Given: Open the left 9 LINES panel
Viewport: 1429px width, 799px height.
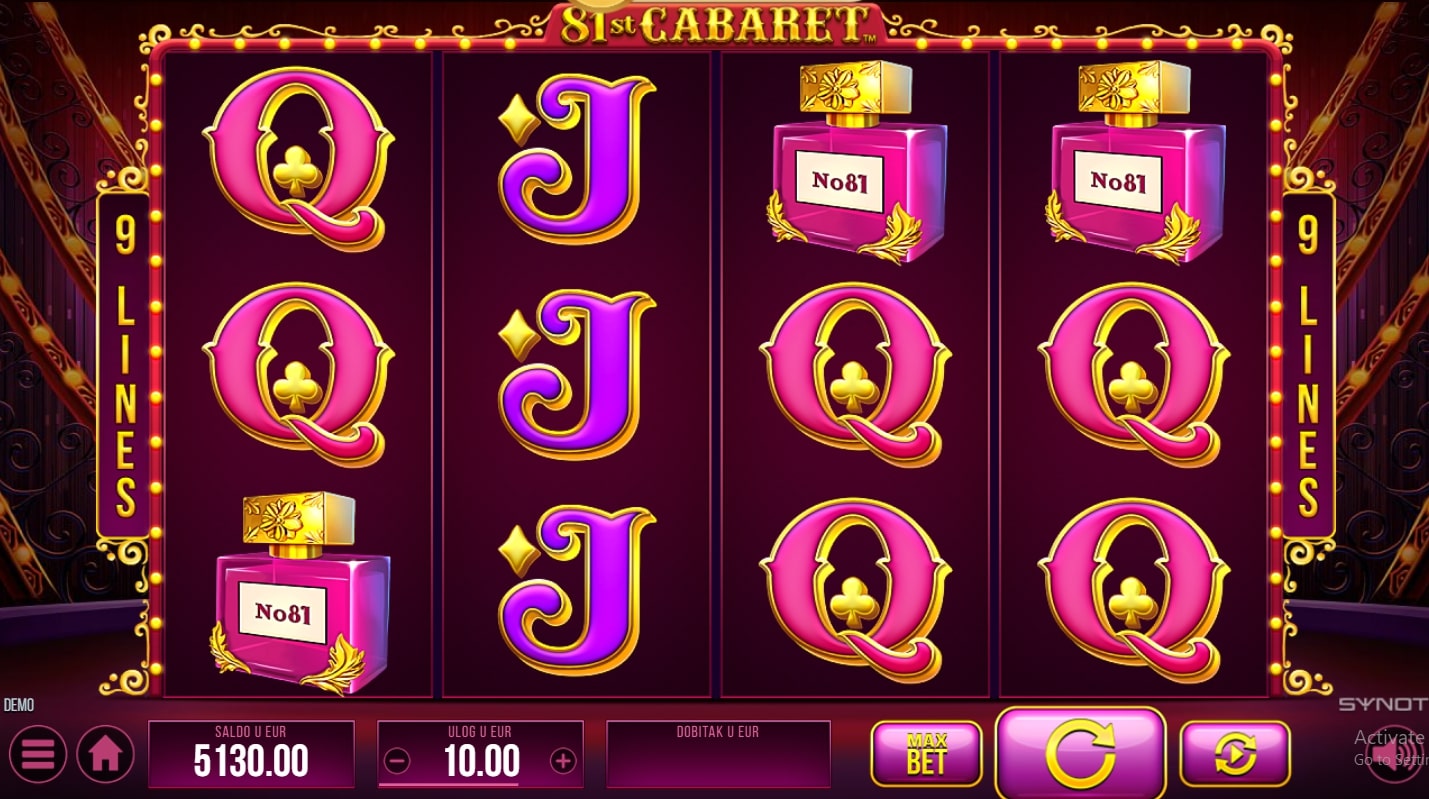Looking at the screenshot, I should pos(124,366).
